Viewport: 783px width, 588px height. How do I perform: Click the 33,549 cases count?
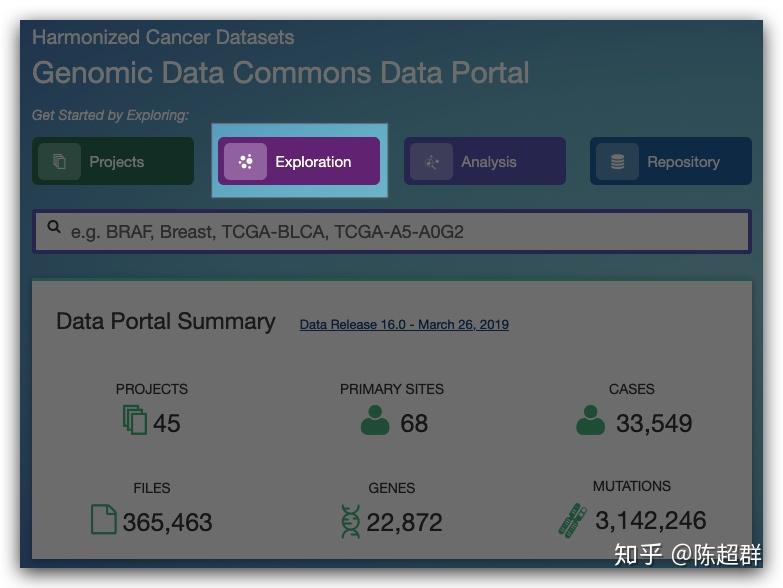pos(654,423)
